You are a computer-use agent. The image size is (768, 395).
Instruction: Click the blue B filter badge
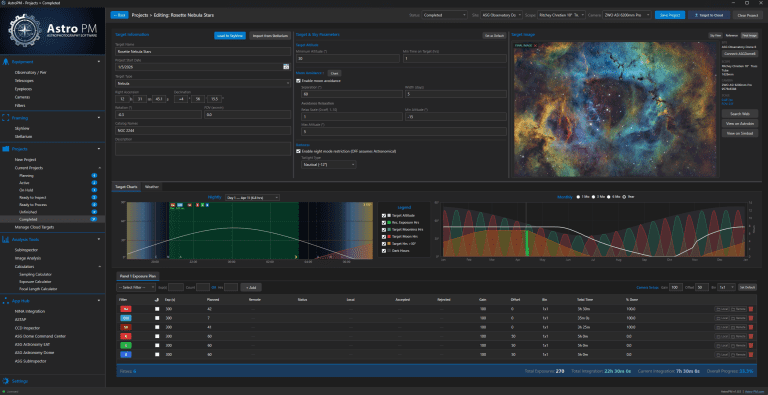pyautogui.click(x=125, y=354)
